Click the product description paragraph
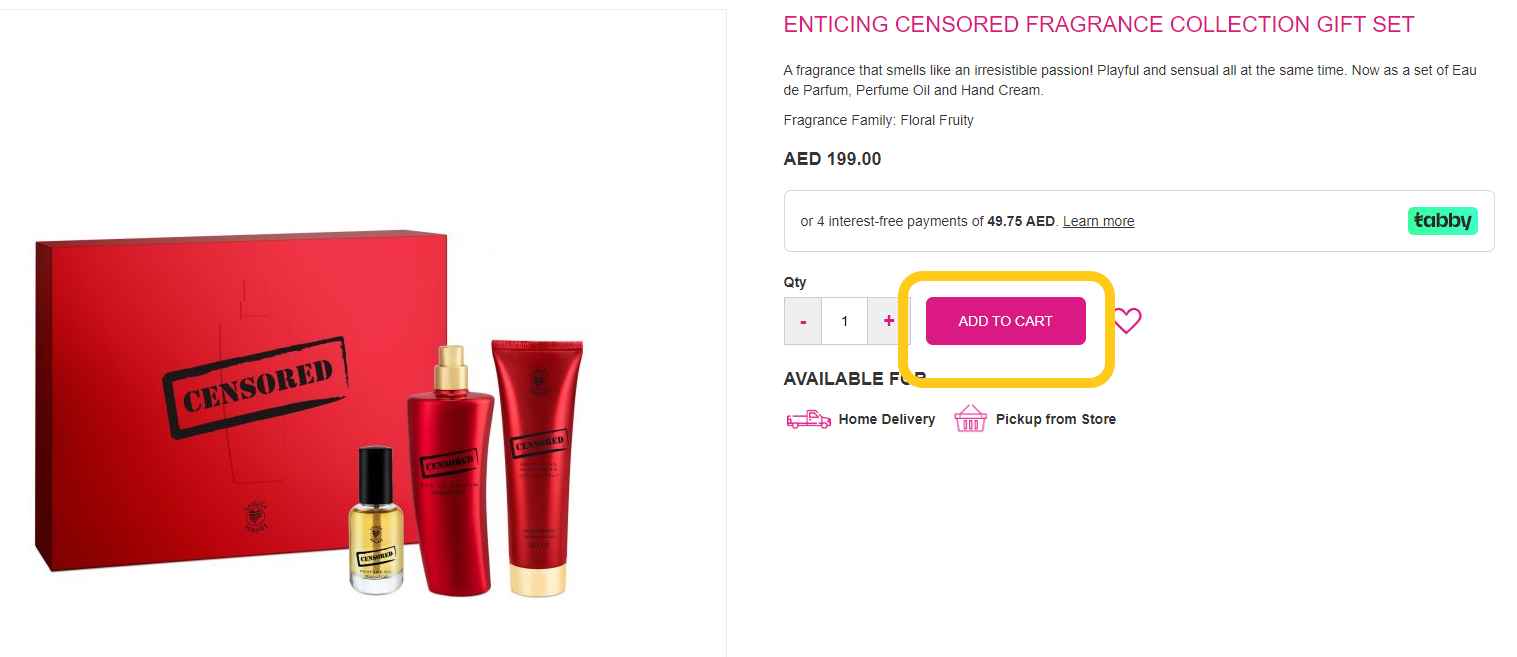Image resolution: width=1517 pixels, height=657 pixels. 1130,80
